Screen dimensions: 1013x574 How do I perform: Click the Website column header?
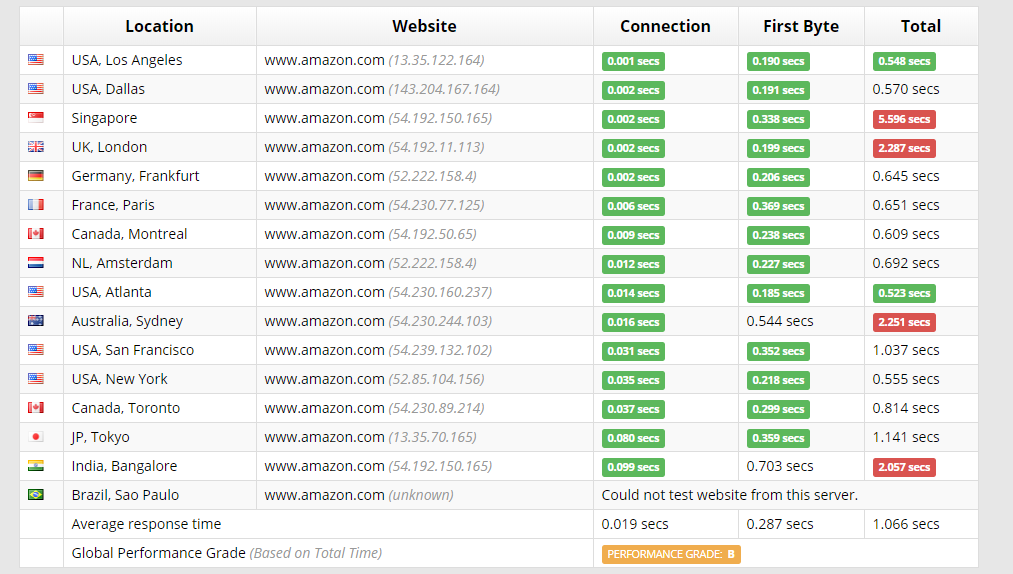pyautogui.click(x=424, y=26)
